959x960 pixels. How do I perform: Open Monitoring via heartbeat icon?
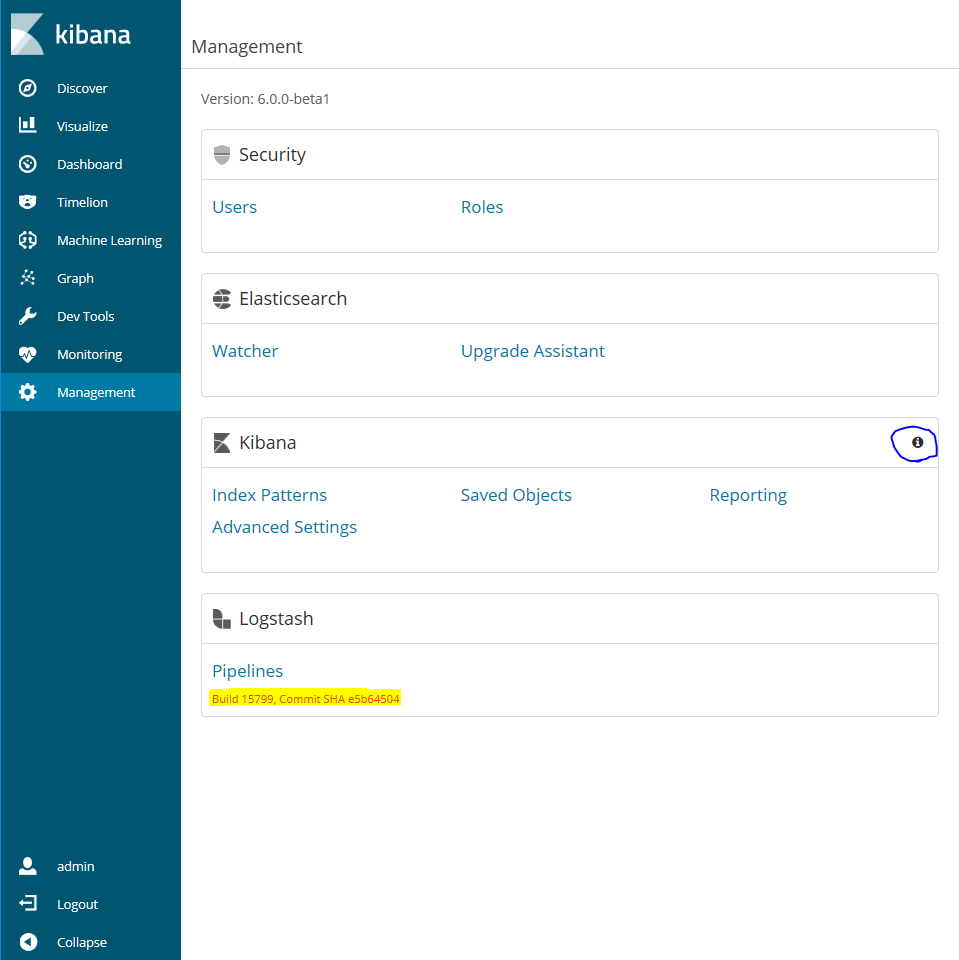28,354
